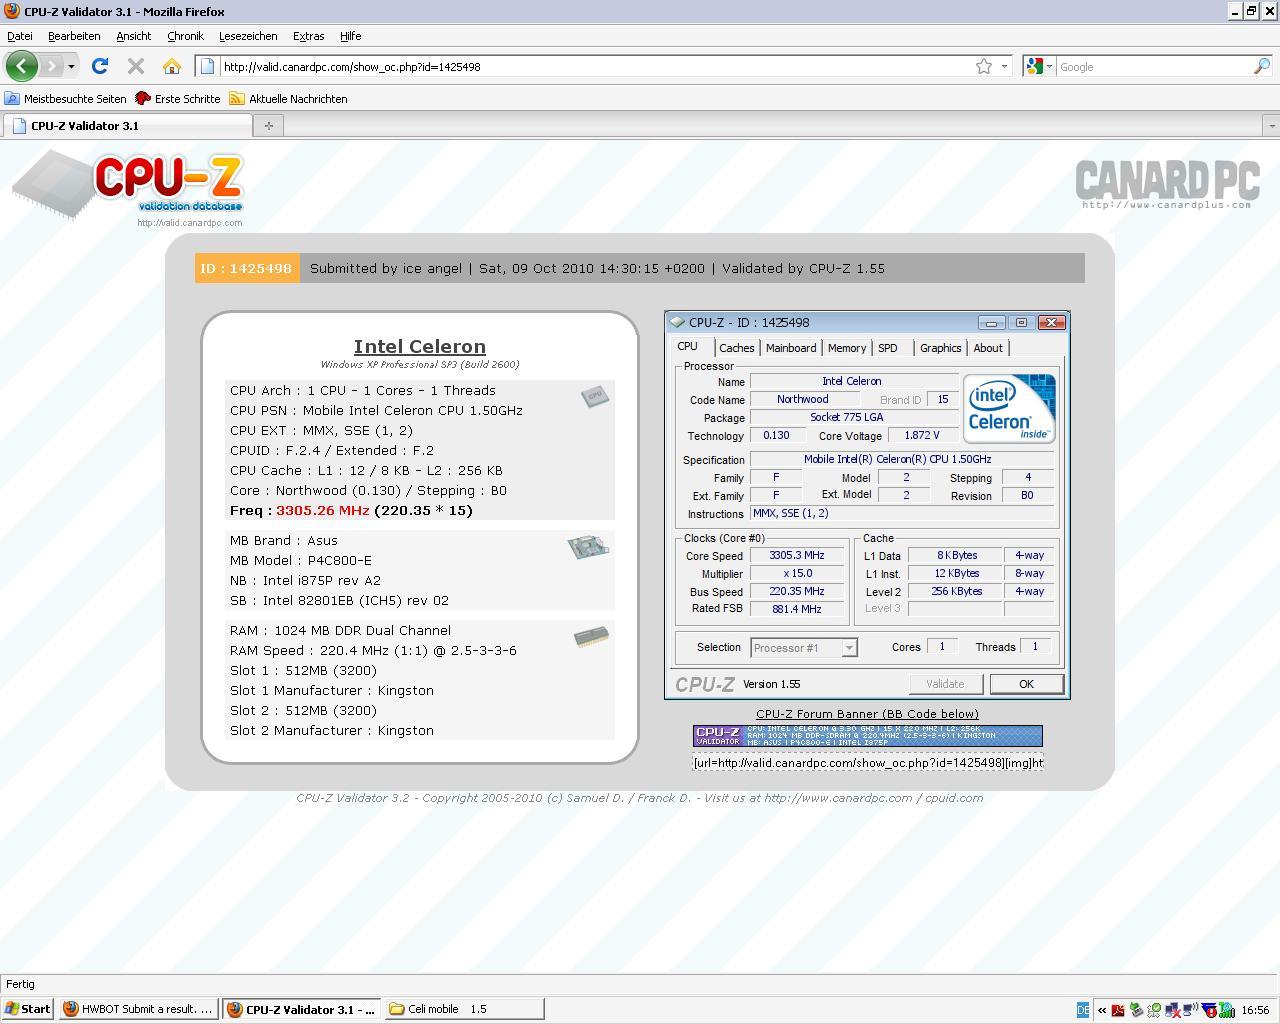This screenshot has height=1024, width=1280.
Task: Click the wireless network connection tray icon
Action: pyautogui.click(x=1191, y=1010)
